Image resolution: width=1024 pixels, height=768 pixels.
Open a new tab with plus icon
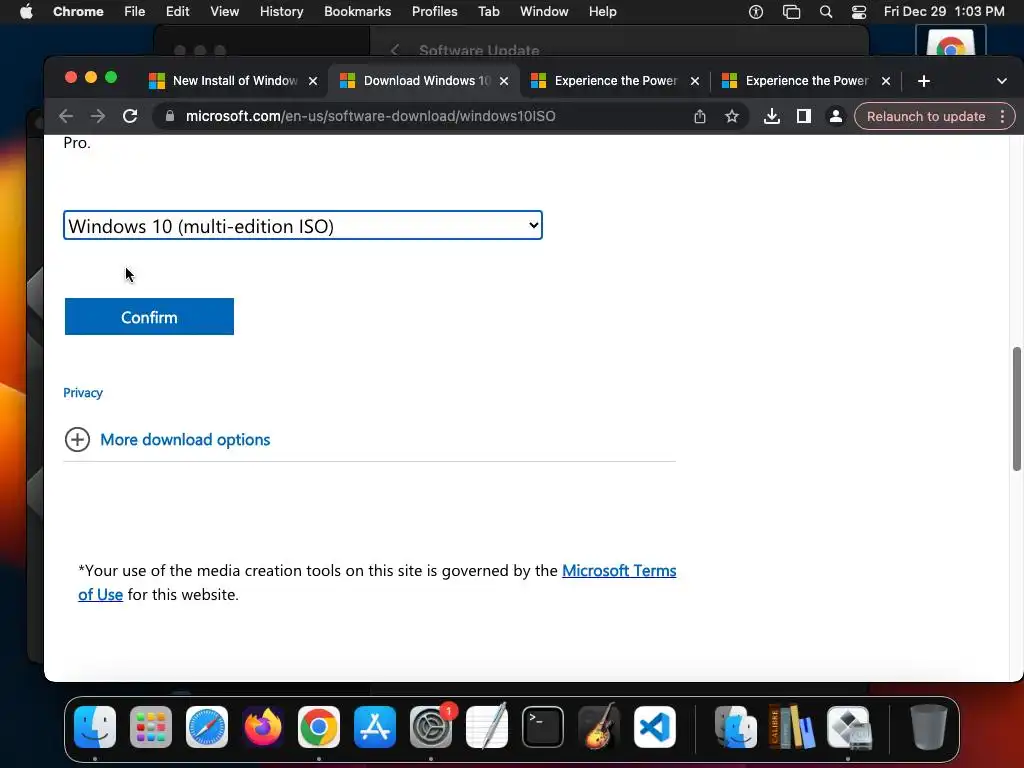tap(923, 81)
